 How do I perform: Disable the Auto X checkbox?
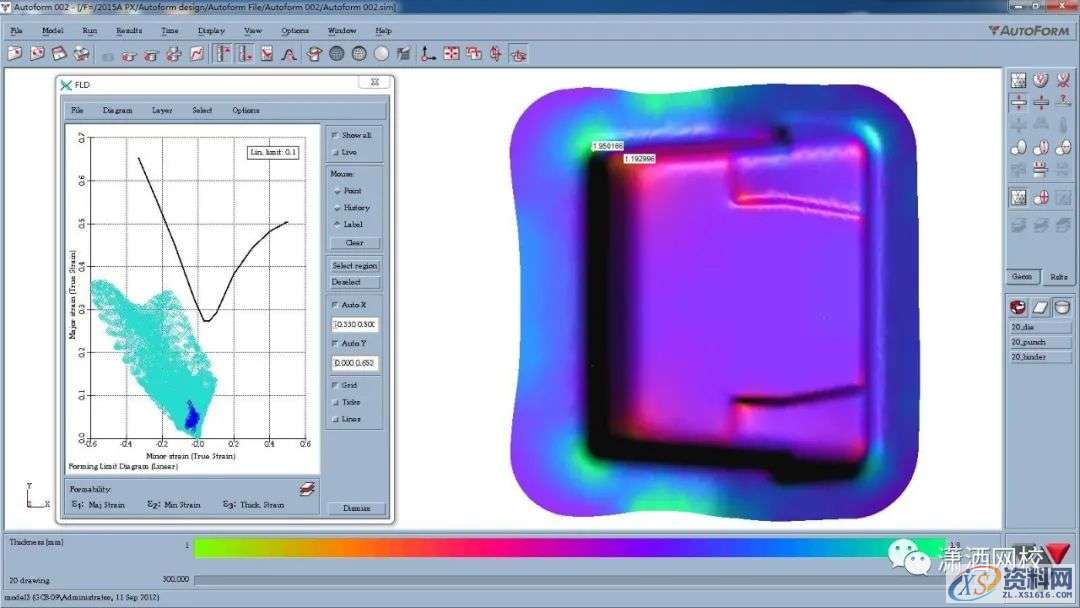pyautogui.click(x=335, y=305)
